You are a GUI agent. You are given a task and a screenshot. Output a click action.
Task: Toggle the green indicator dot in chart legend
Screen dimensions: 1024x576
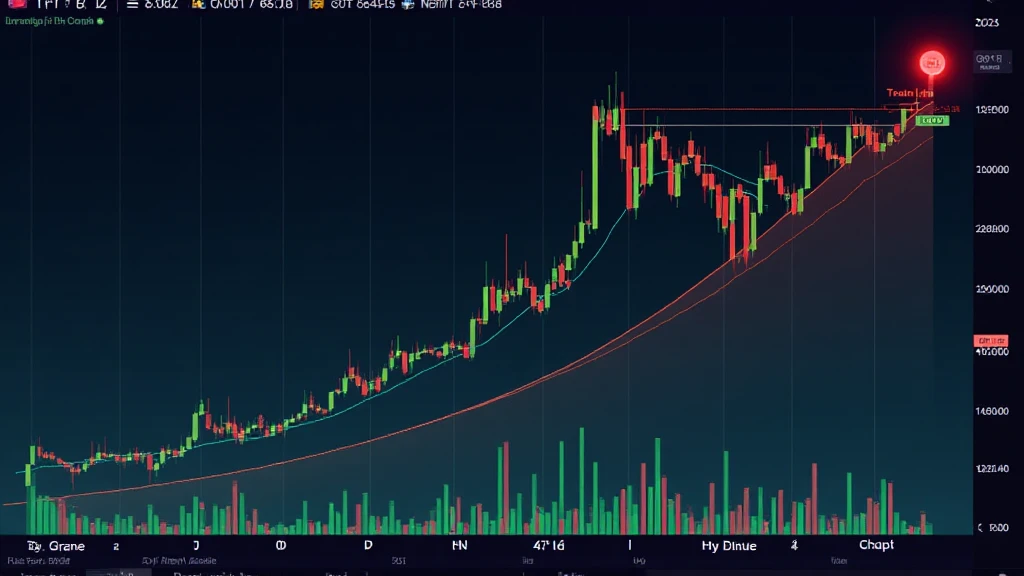tap(100, 19)
